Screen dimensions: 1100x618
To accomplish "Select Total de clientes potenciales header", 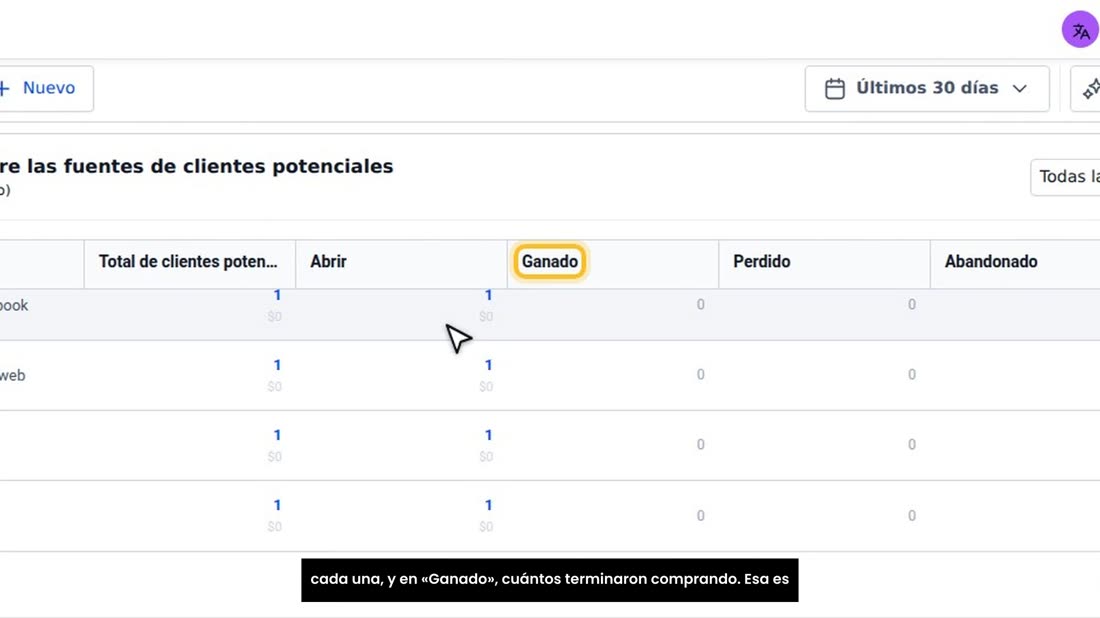I will (x=188, y=262).
